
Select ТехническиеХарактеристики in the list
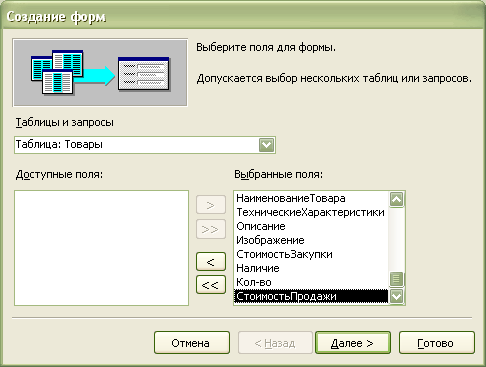click(310, 212)
